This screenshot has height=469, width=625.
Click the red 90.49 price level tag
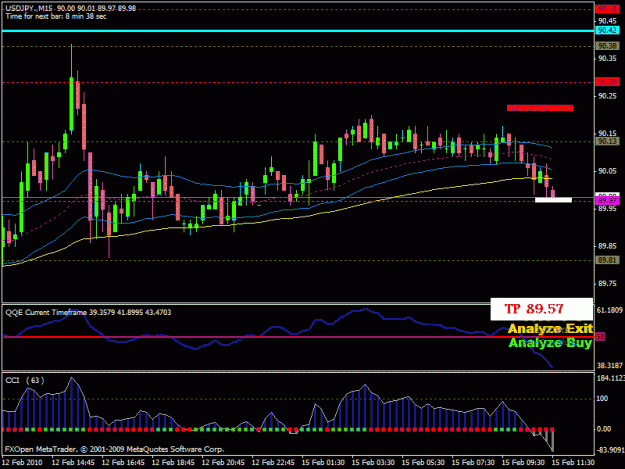(x=607, y=9)
